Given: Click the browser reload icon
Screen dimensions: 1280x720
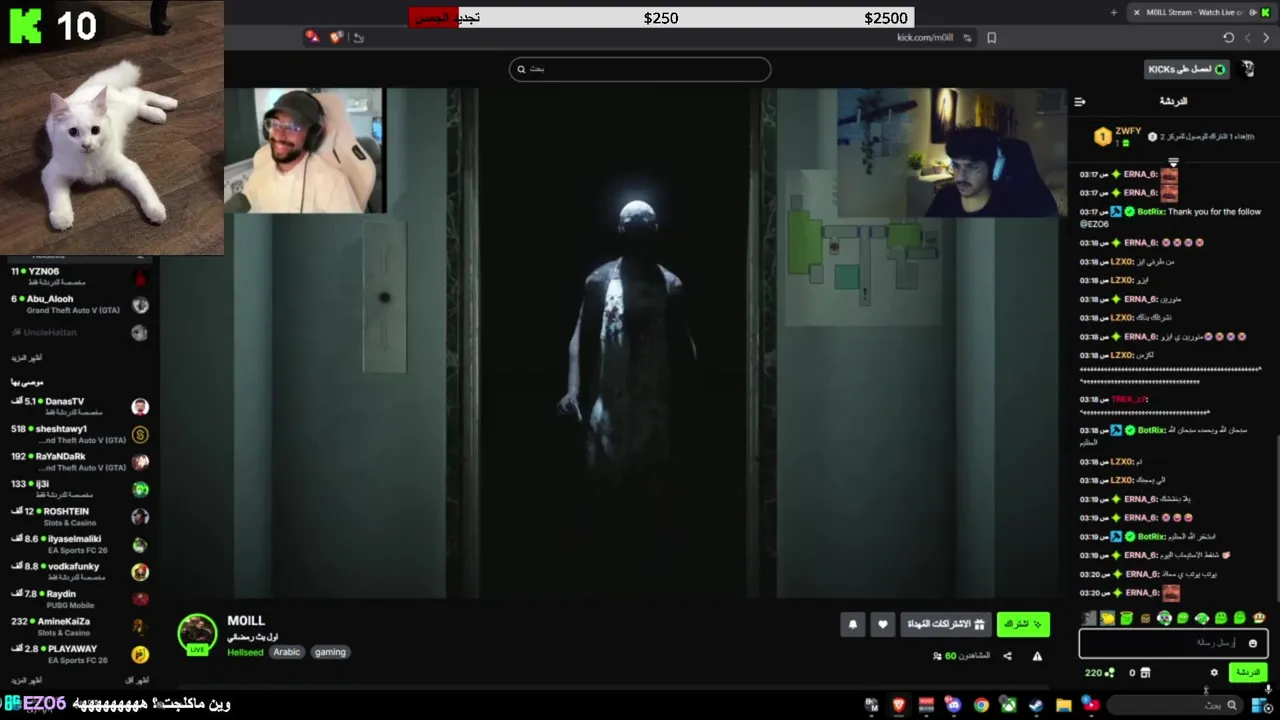Looking at the screenshot, I should point(1228,38).
